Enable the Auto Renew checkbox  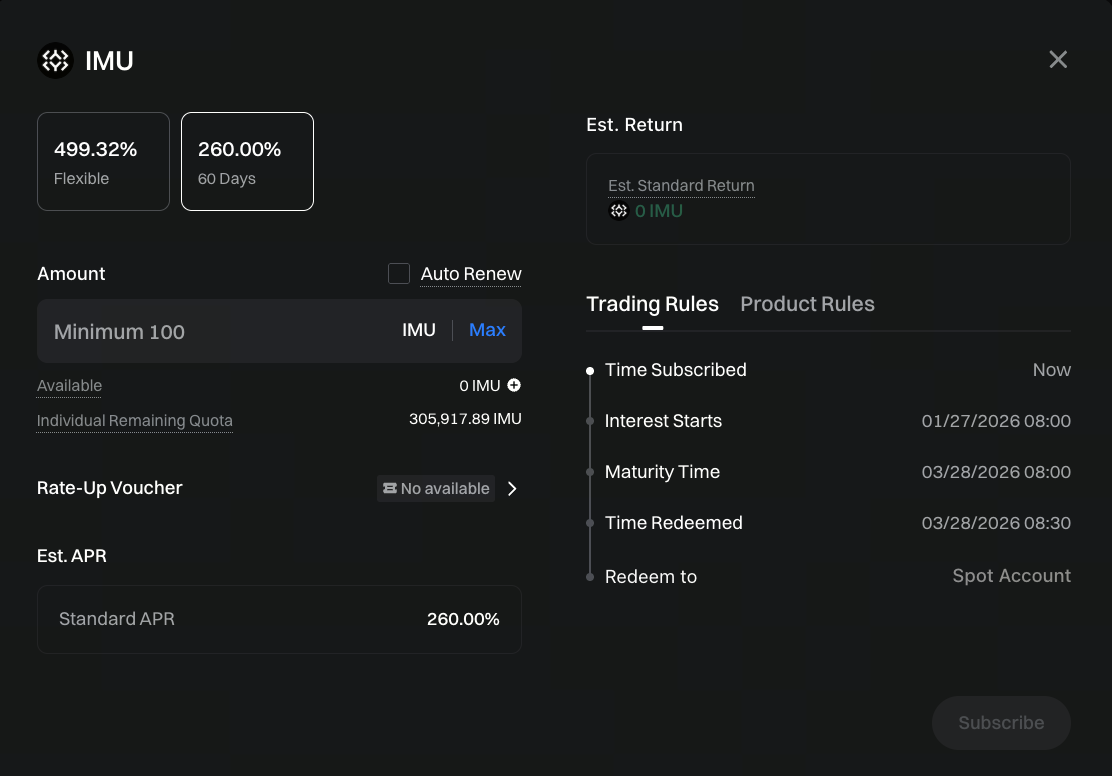(399, 274)
